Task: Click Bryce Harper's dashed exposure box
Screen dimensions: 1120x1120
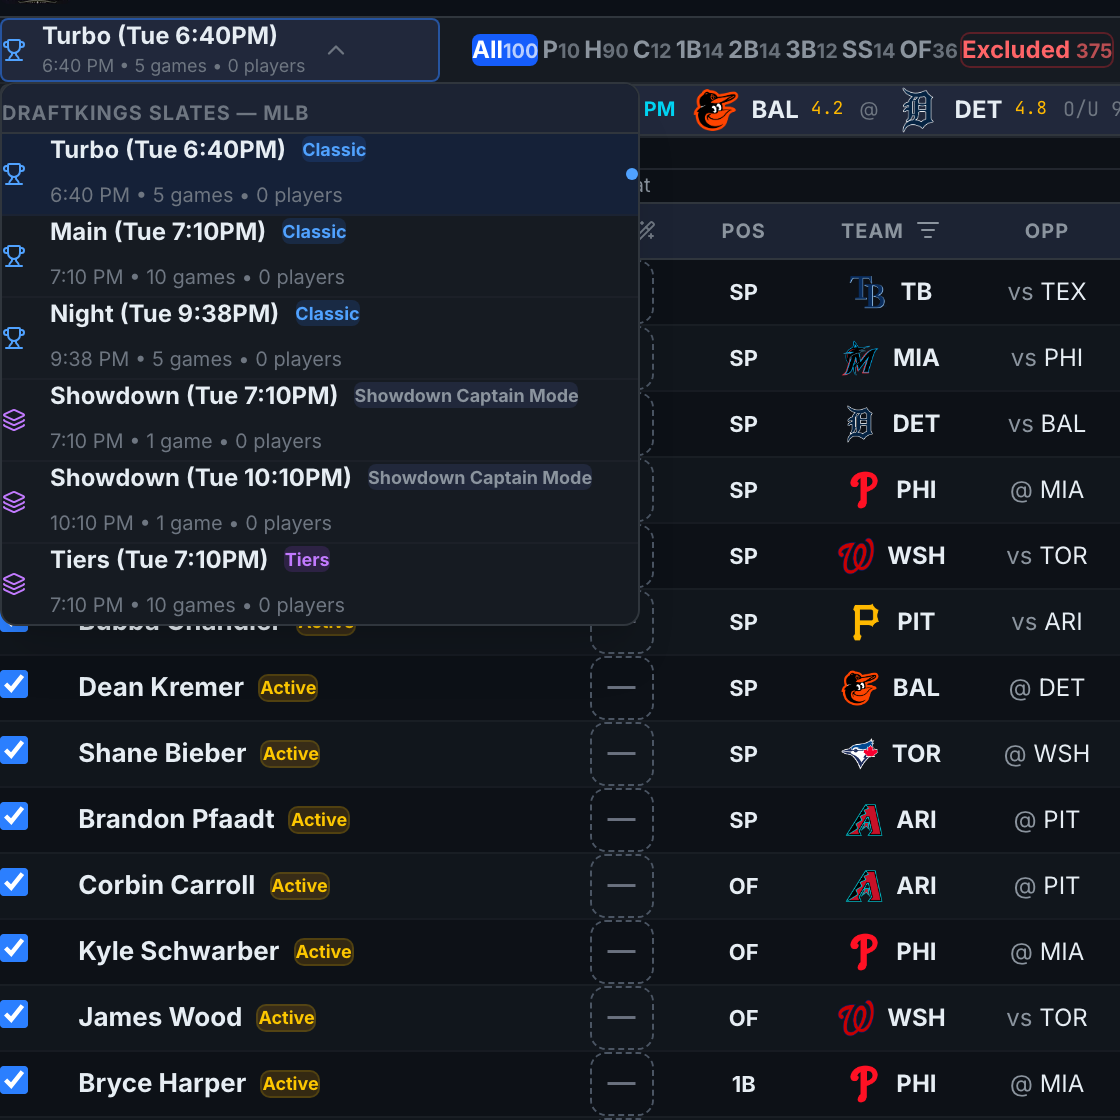Action: click(x=621, y=1084)
